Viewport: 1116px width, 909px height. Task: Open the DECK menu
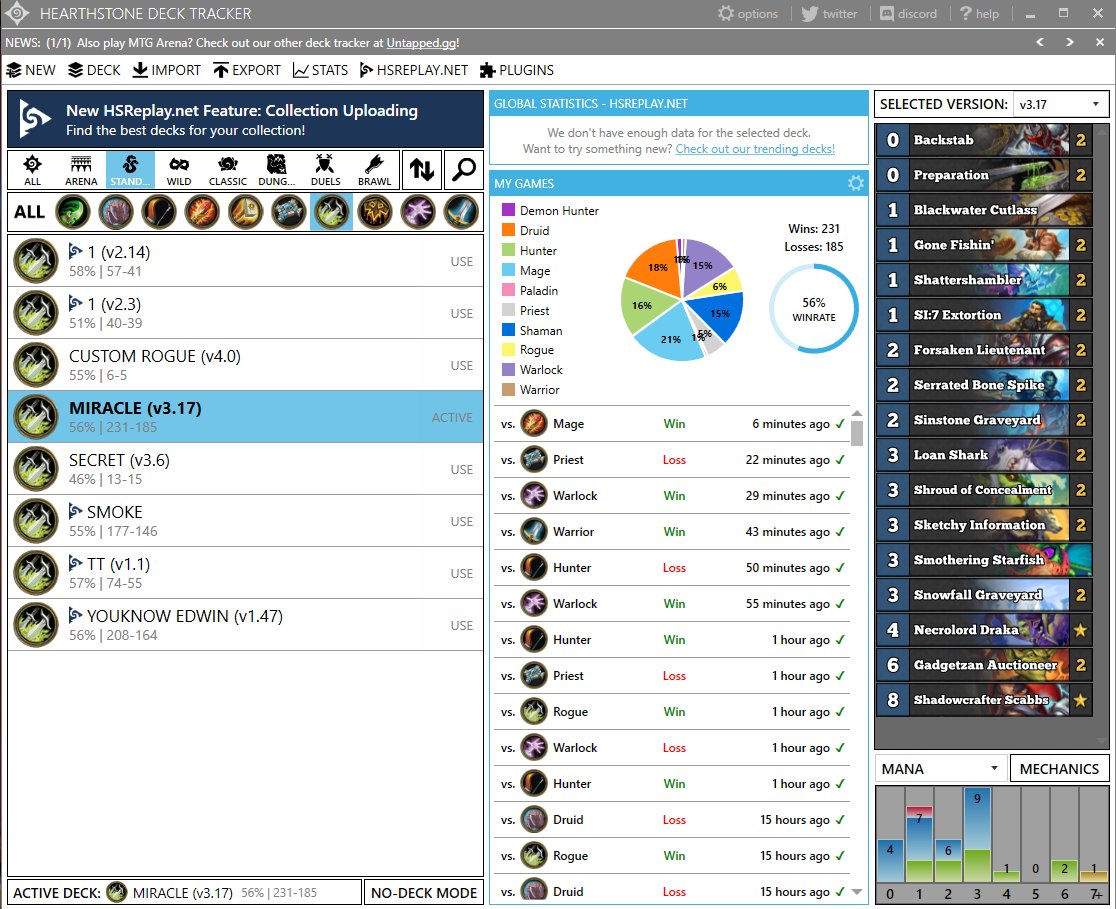(x=95, y=70)
